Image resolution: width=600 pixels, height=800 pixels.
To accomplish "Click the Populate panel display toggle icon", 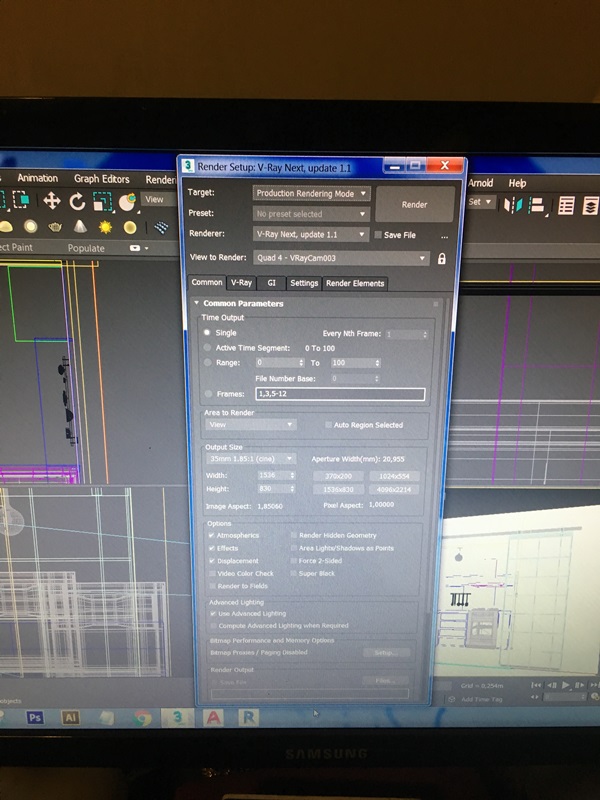I will [135, 248].
